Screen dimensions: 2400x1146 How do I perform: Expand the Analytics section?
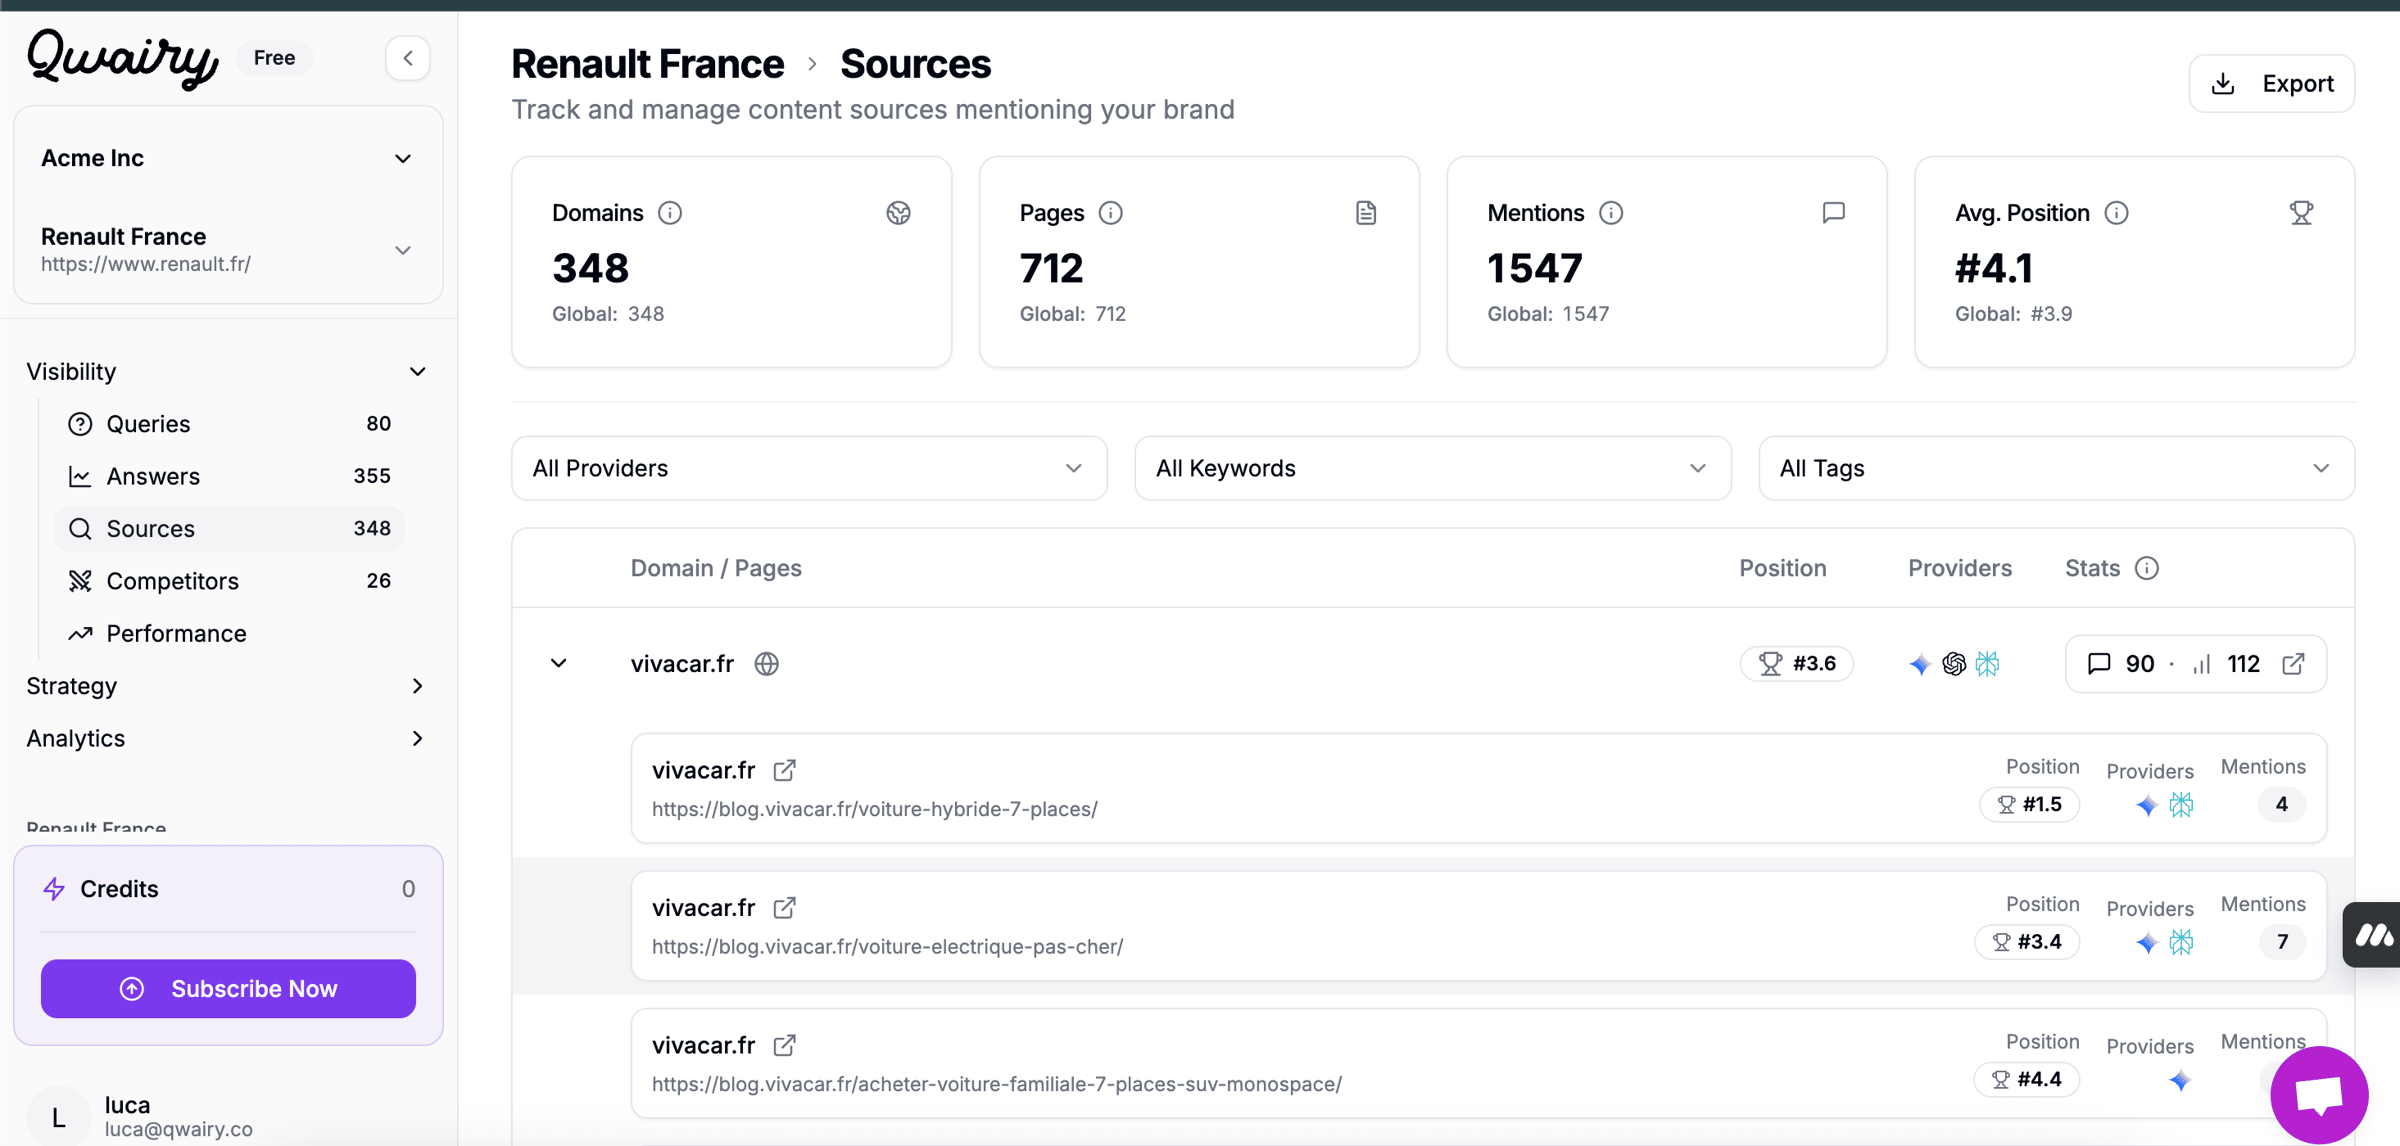click(x=228, y=738)
